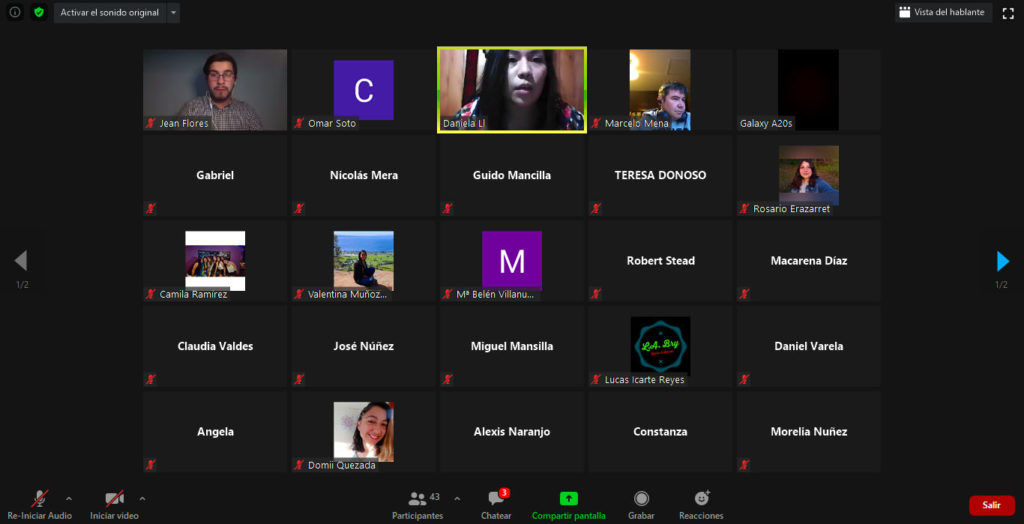The image size is (1024, 524).
Task: Click the green encryption shield icon
Action: click(39, 13)
